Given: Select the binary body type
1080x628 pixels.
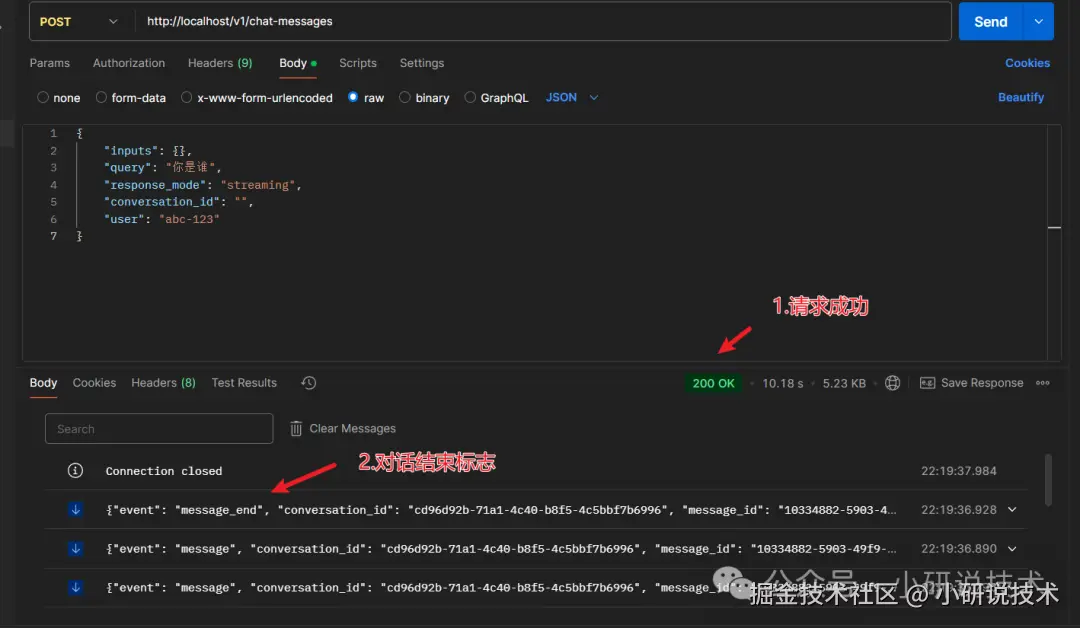Looking at the screenshot, I should click(405, 97).
